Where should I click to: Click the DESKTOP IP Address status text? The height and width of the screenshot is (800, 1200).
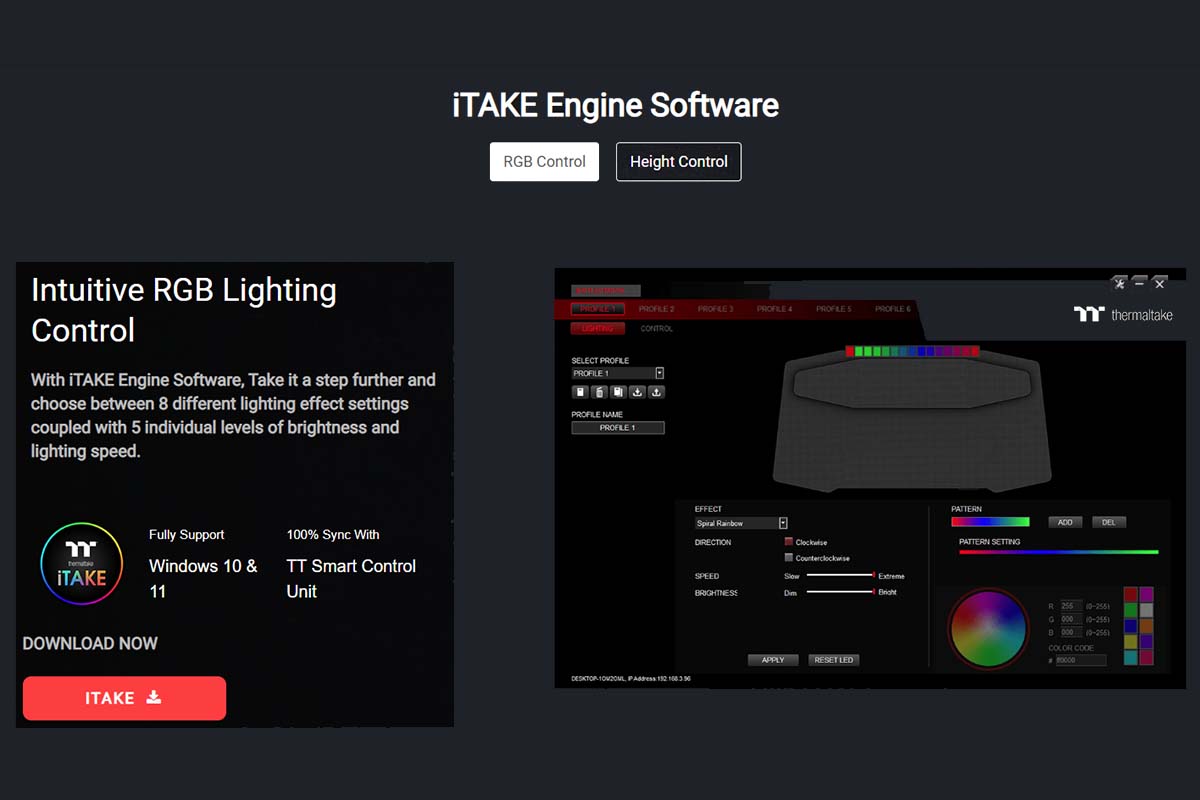click(x=631, y=679)
